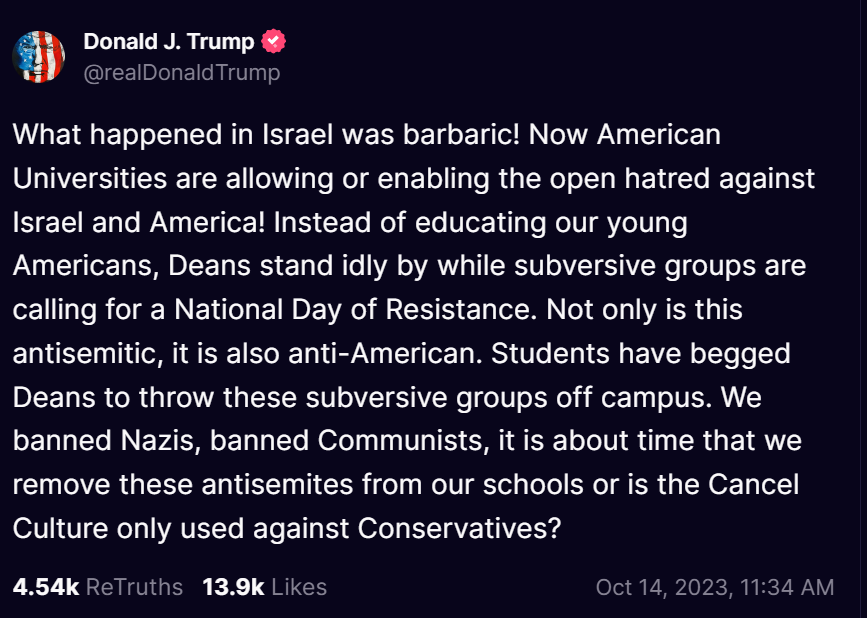Click the phrase "subversive groups off campus"
Image resolution: width=867 pixels, height=618 pixels.
[x=509, y=397]
